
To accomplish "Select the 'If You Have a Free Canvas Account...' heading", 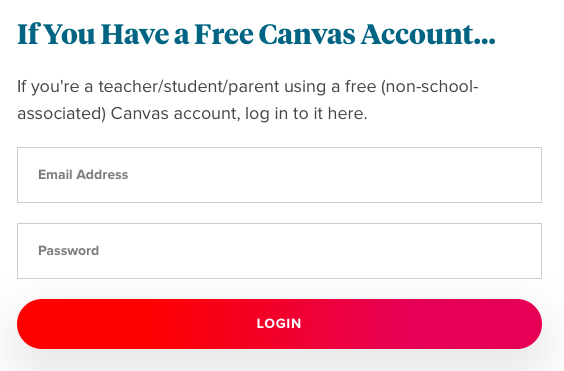I will (x=256, y=35).
